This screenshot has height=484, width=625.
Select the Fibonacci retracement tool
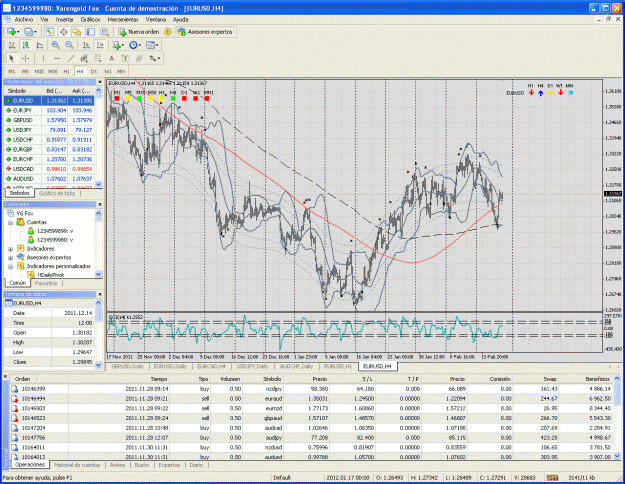[x=98, y=59]
